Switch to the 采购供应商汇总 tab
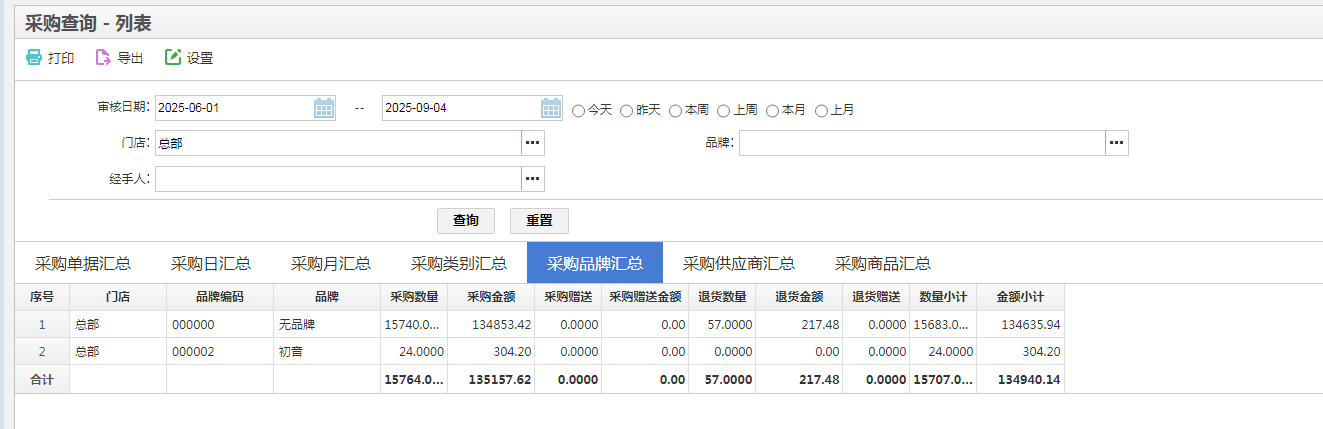 [x=738, y=263]
